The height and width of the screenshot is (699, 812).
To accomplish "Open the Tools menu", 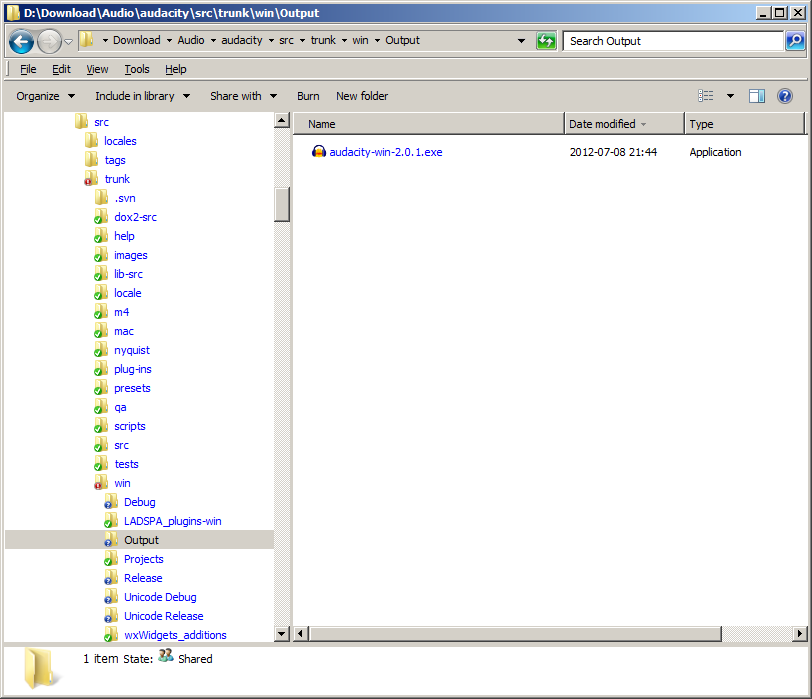I will tap(137, 69).
